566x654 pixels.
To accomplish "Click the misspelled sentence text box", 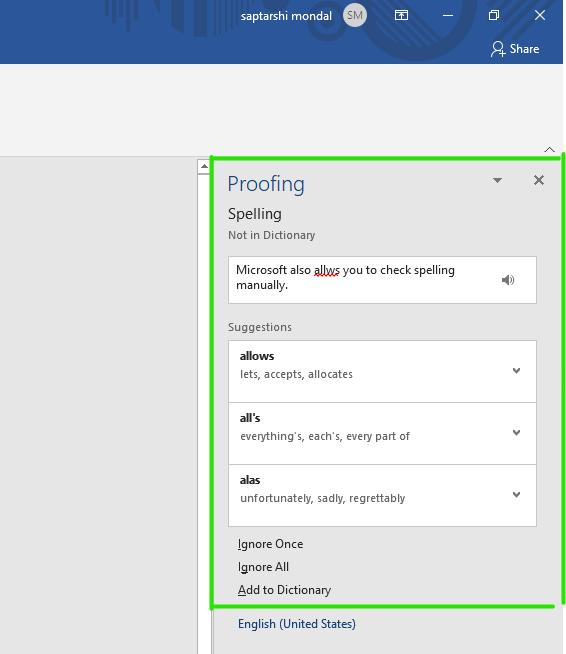I will pos(382,280).
